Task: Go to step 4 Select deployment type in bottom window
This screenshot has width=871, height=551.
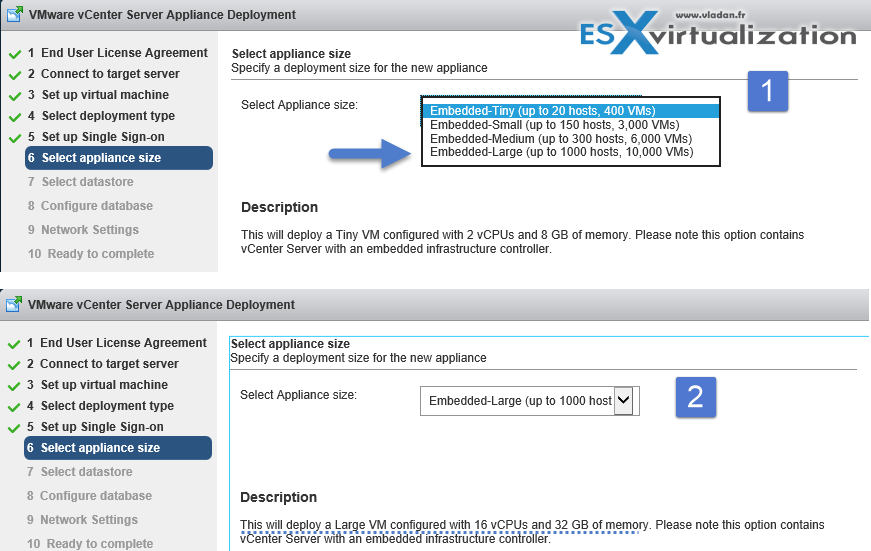Action: pos(100,406)
